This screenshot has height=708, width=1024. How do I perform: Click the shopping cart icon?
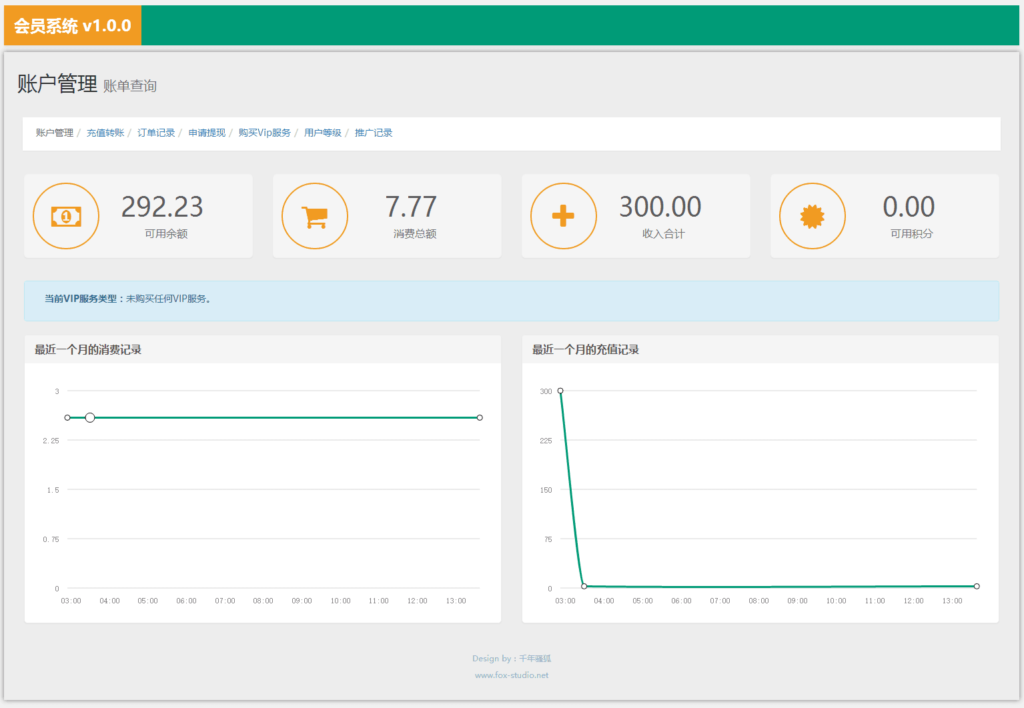click(x=315, y=217)
